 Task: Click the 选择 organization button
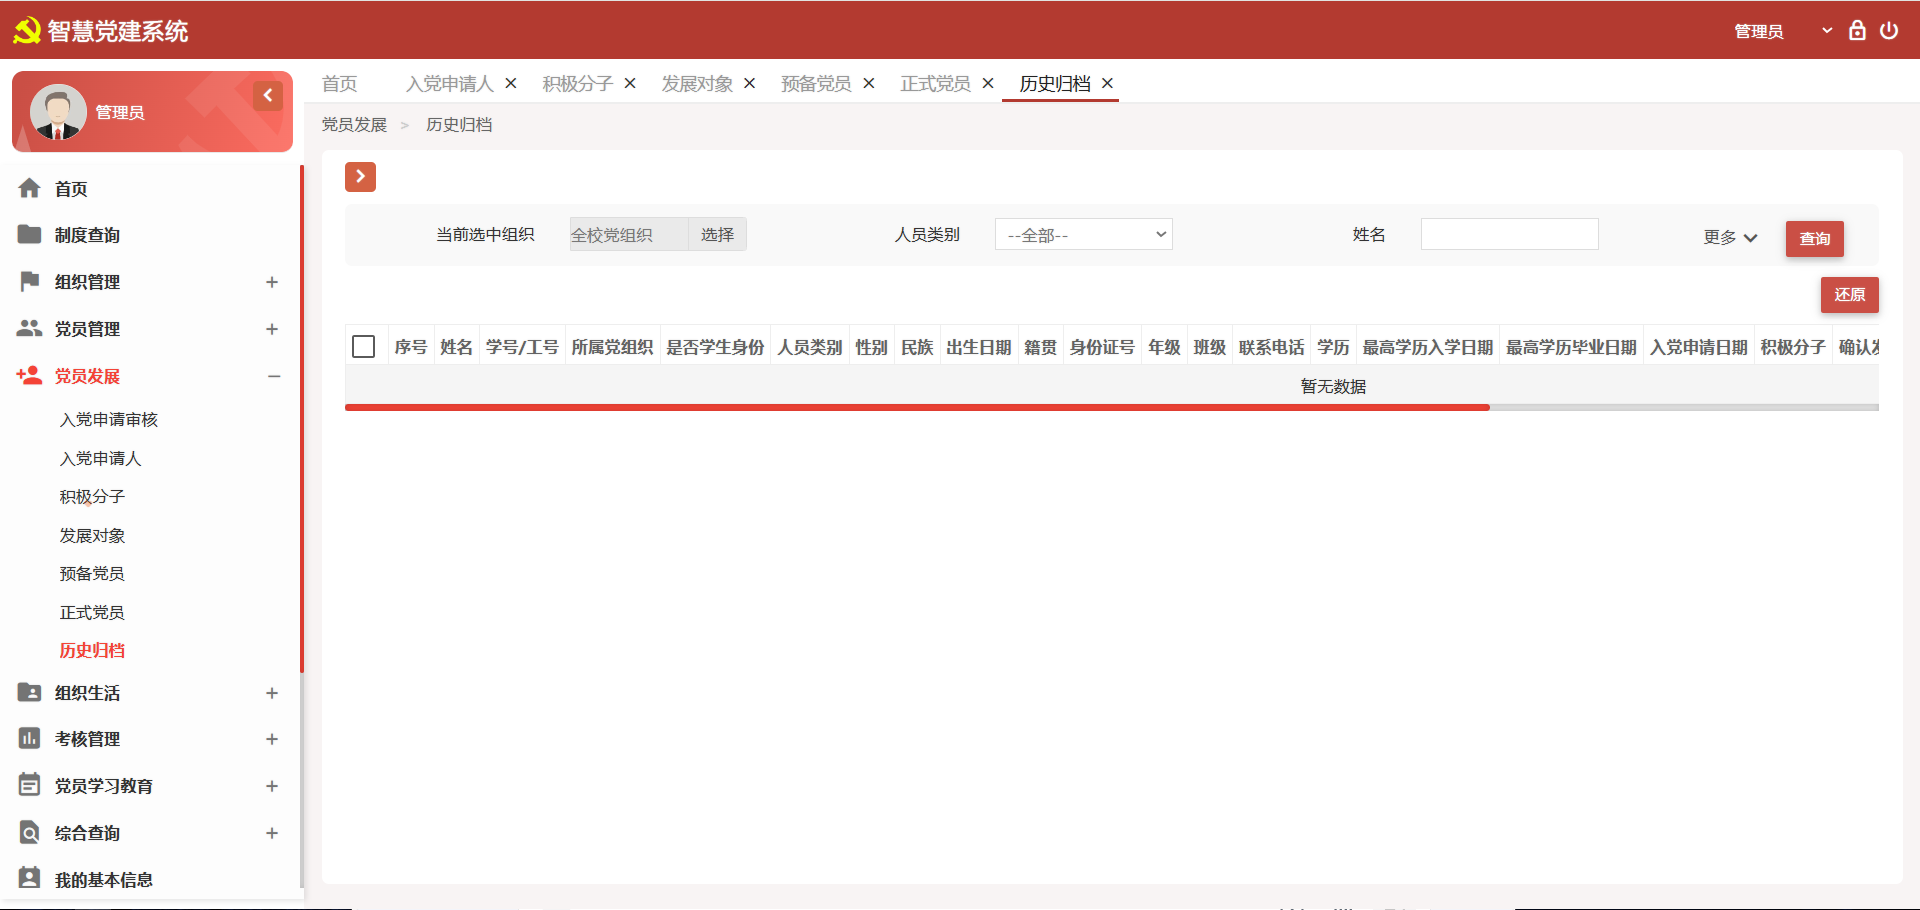click(717, 234)
